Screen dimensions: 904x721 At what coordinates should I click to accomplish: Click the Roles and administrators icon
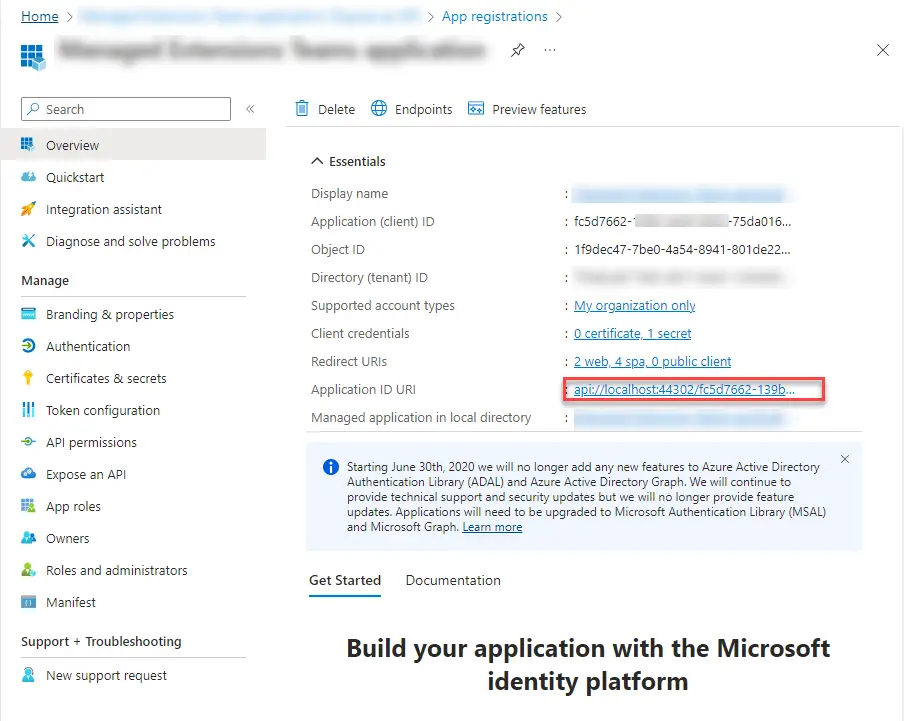coord(28,570)
